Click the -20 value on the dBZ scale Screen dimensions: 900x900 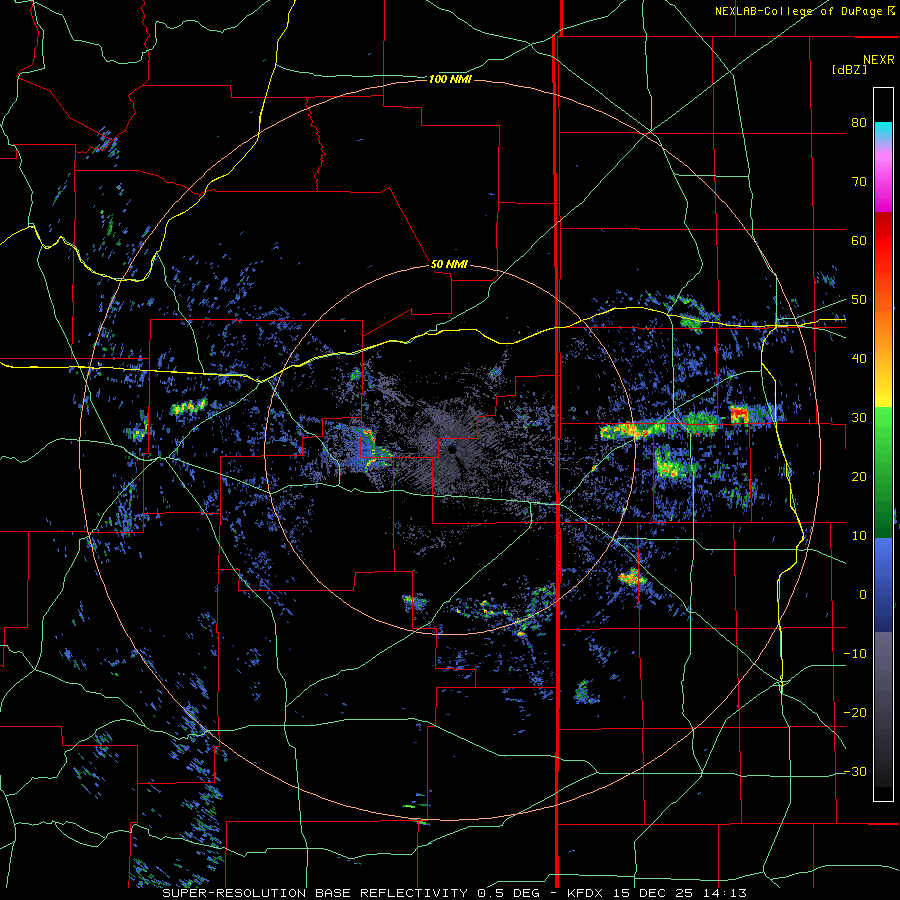pyautogui.click(x=855, y=713)
